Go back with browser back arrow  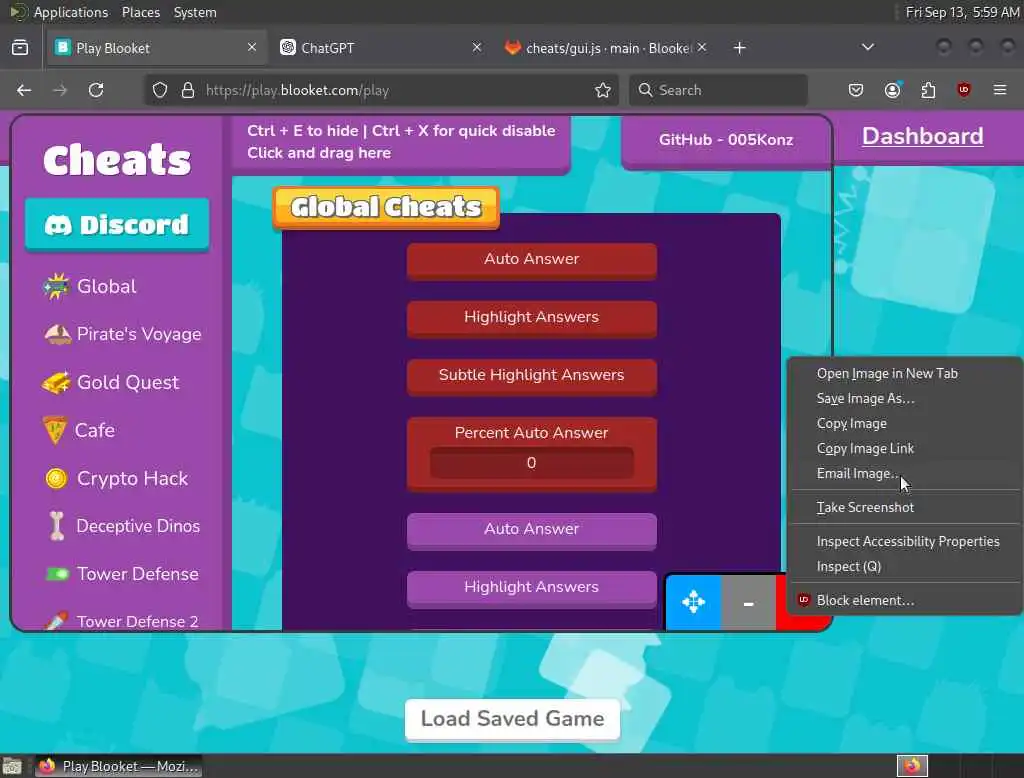click(24, 90)
